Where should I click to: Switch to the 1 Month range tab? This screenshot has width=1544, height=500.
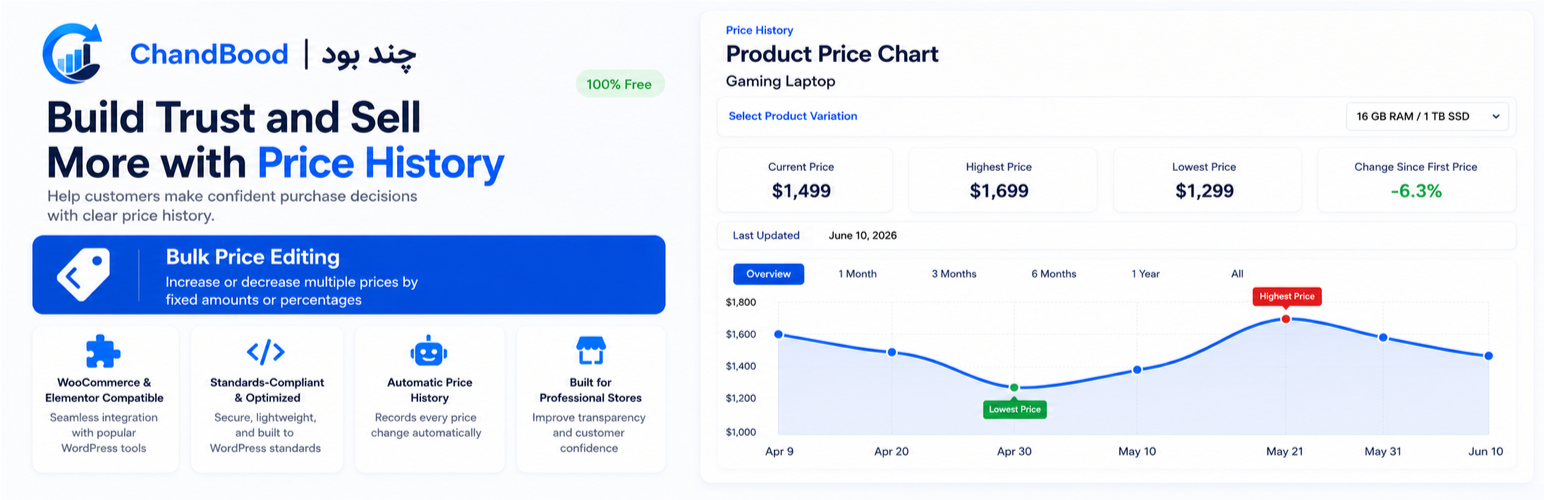coord(857,274)
